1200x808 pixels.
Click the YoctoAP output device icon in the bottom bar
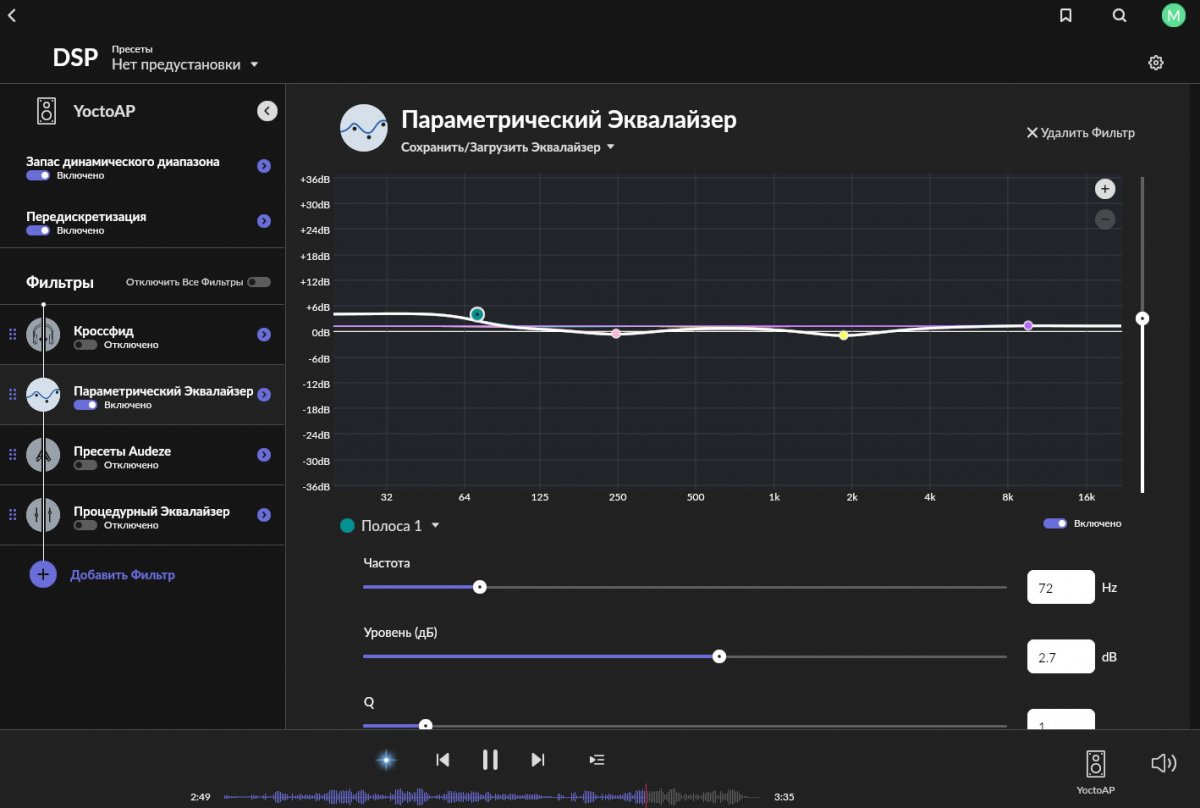click(x=1096, y=764)
